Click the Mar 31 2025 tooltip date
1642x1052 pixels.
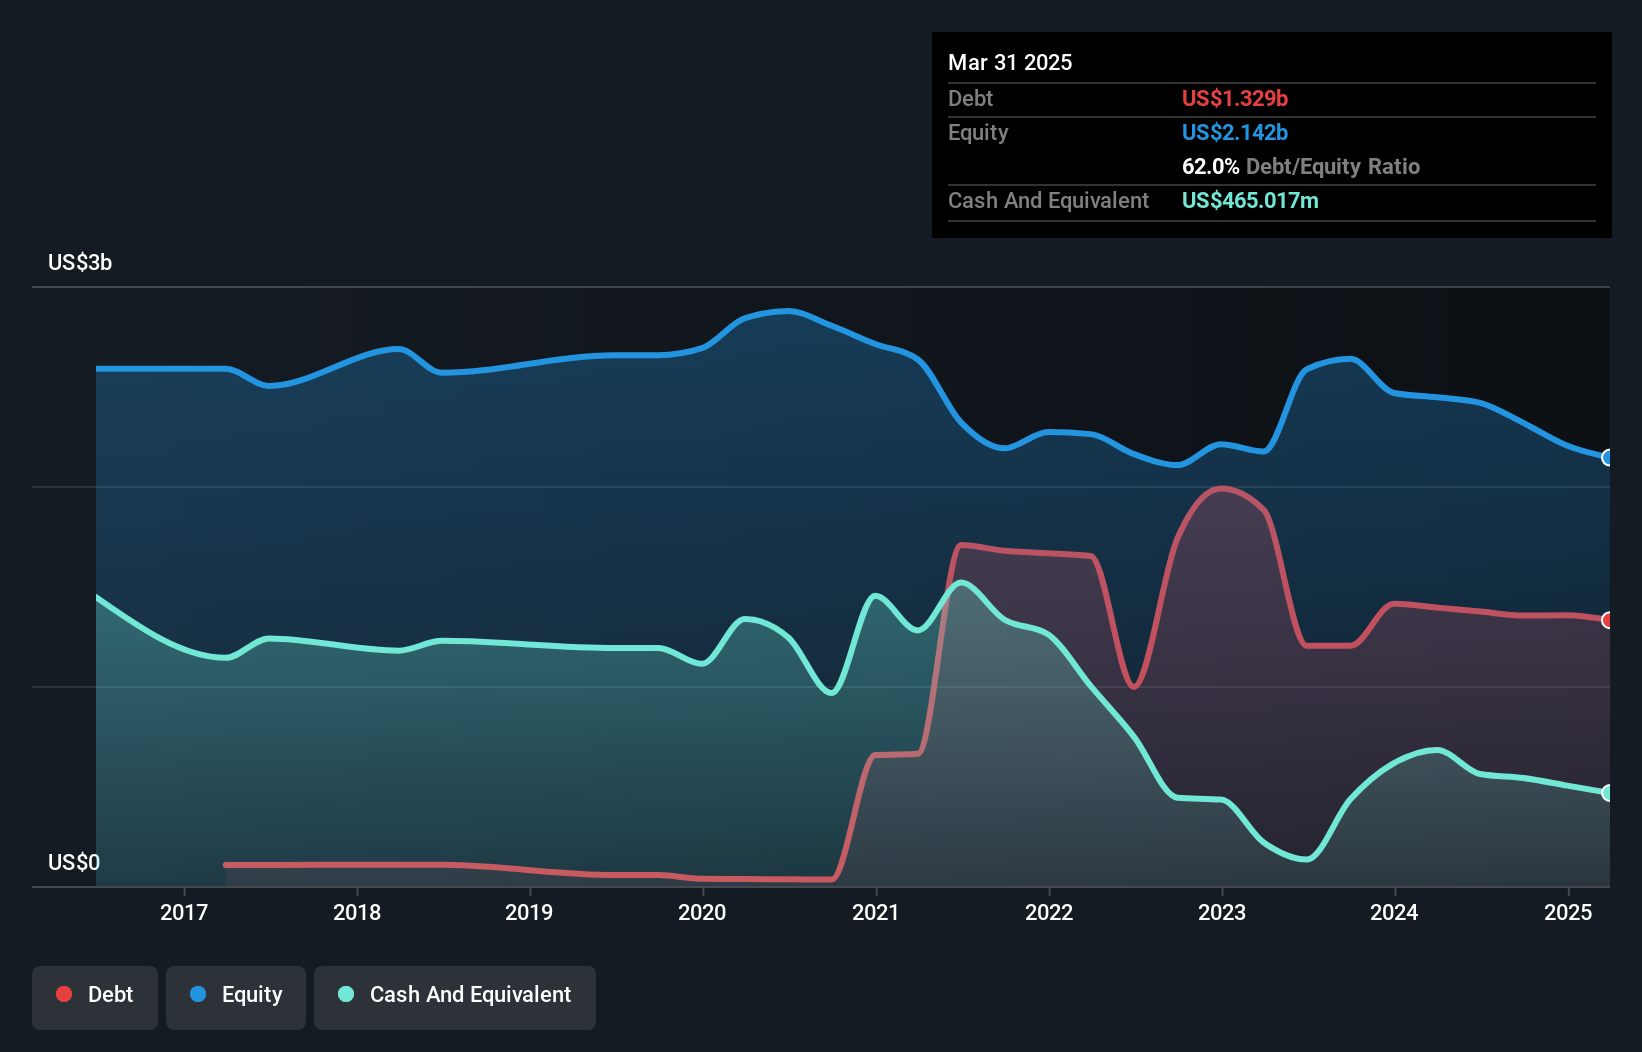tap(1010, 62)
